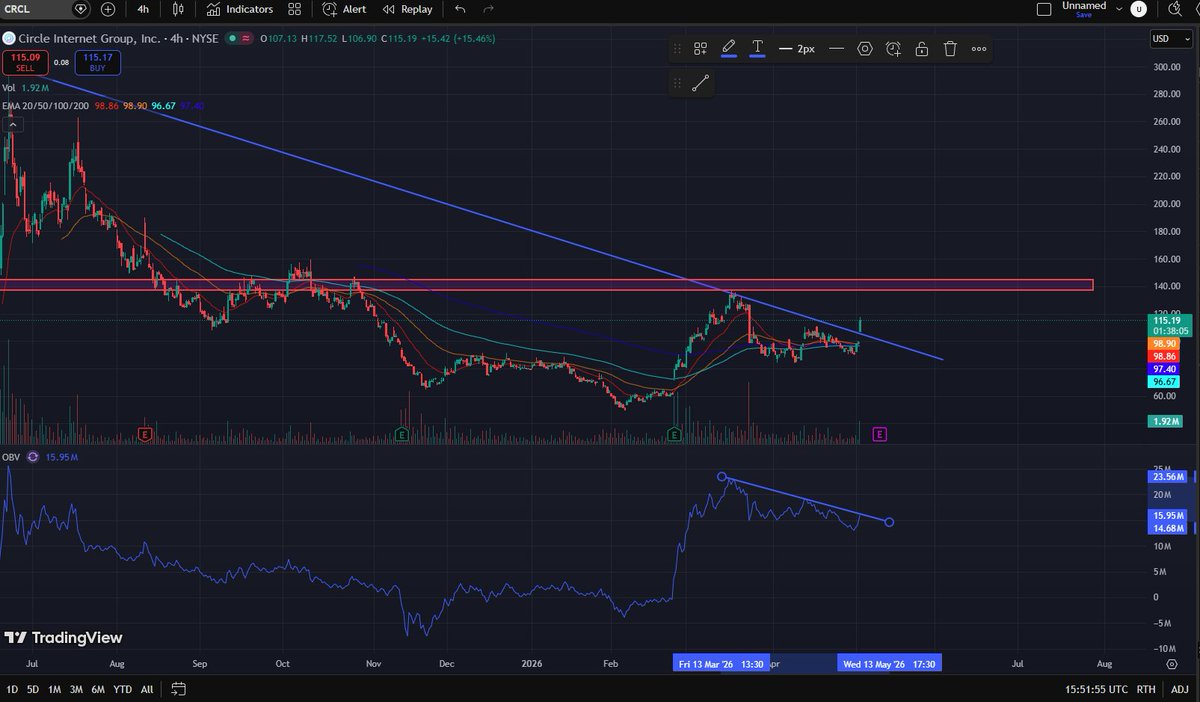Click the purple icon beside OBV label
Image resolution: width=1200 pixels, height=702 pixels.
[33, 457]
